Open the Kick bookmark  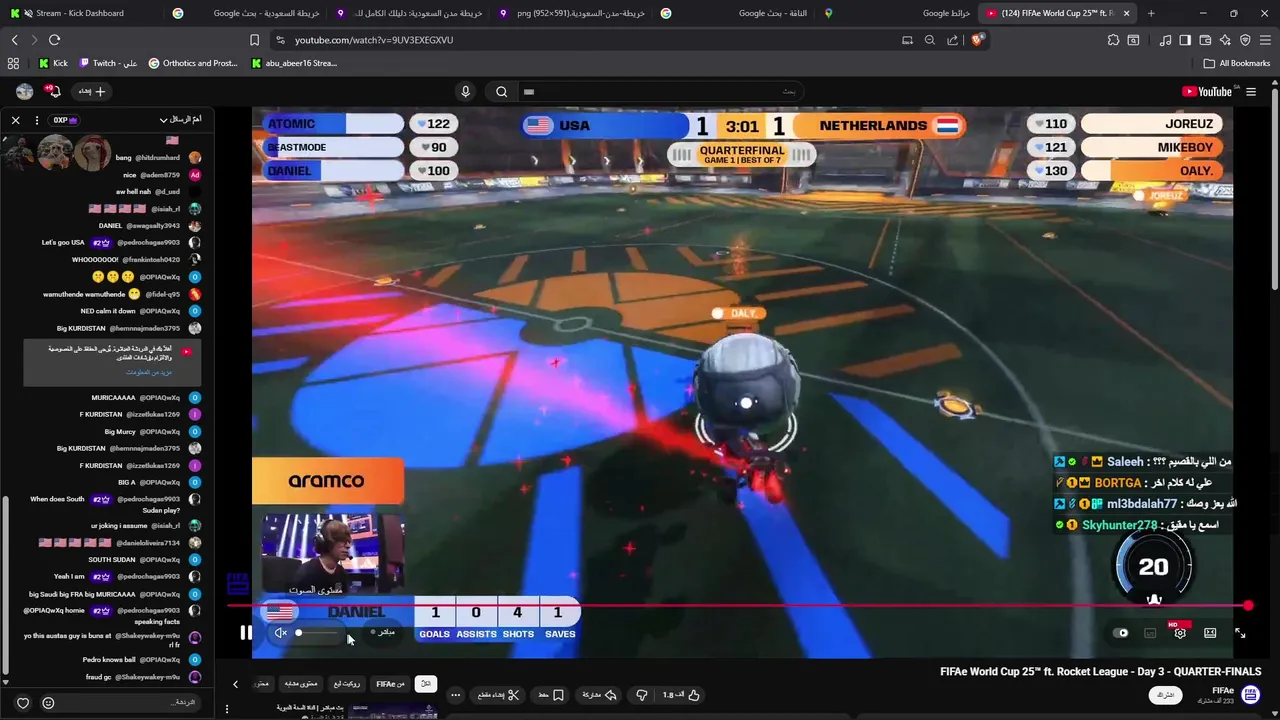pos(53,63)
